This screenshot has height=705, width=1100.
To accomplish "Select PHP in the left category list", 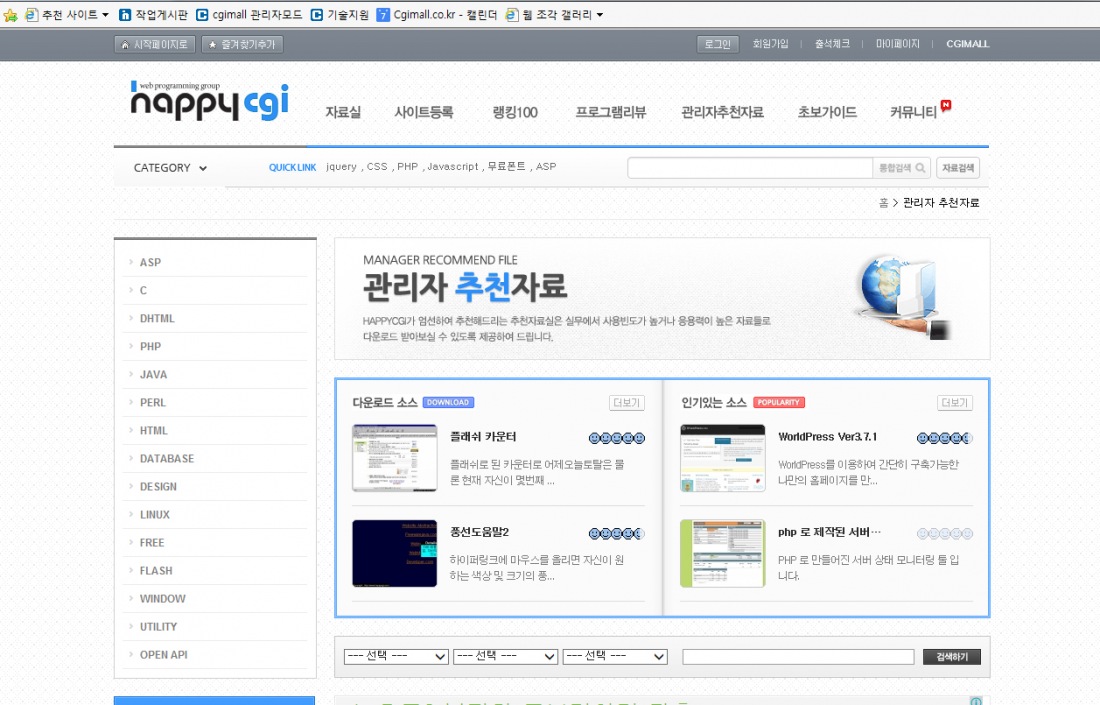I will 150,346.
